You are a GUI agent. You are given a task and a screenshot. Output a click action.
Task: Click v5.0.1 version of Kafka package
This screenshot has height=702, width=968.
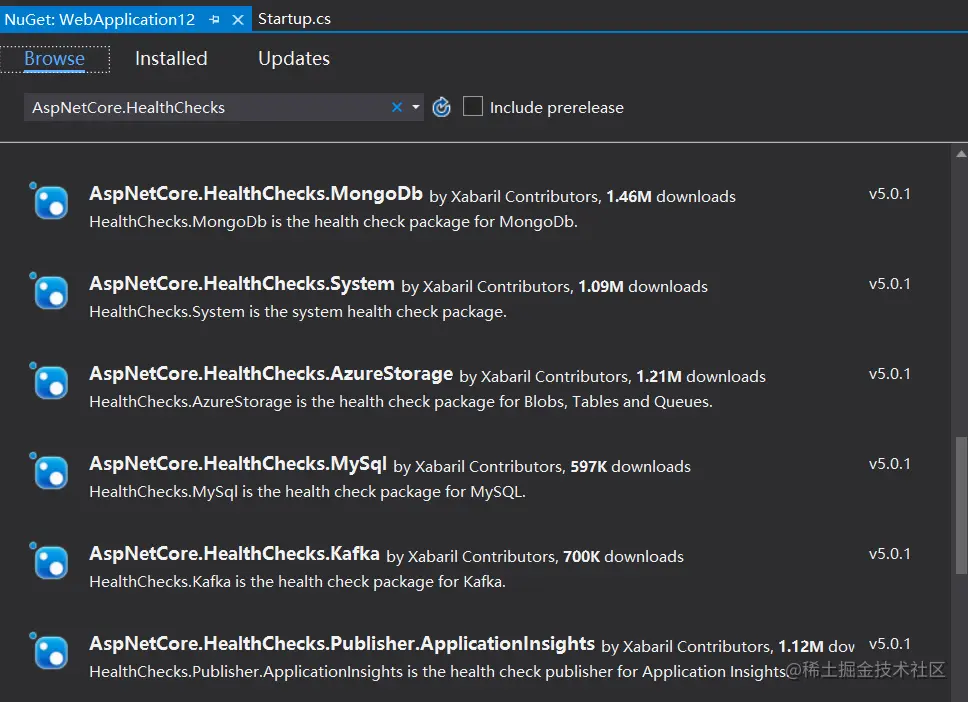[x=890, y=554]
